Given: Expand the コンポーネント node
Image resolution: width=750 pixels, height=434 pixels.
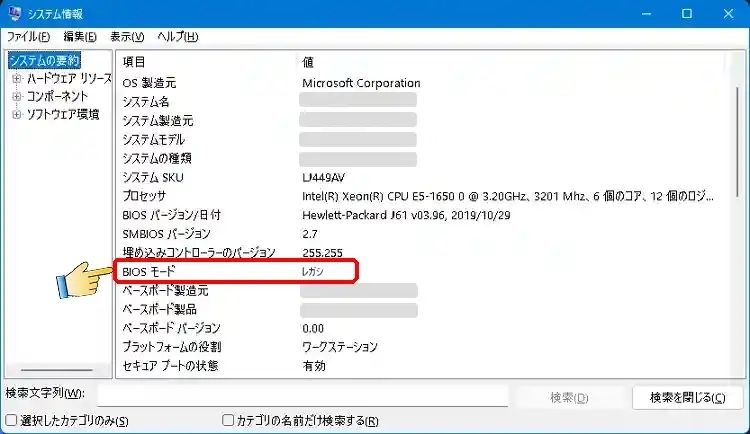Looking at the screenshot, I should point(17,97).
